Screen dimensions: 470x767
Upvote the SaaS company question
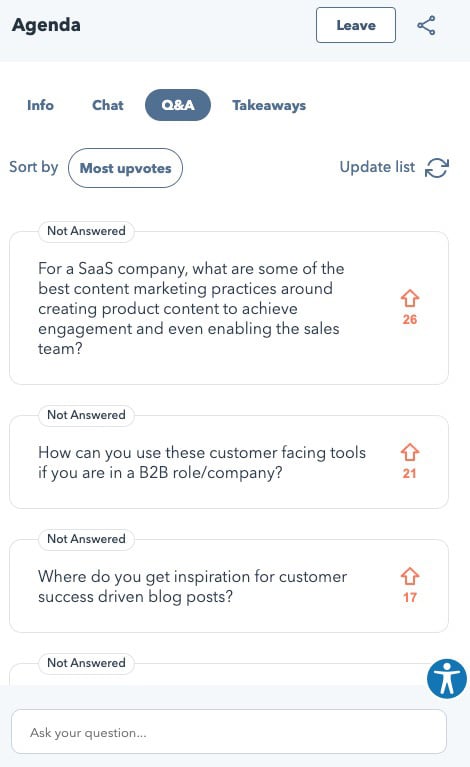coord(410,297)
